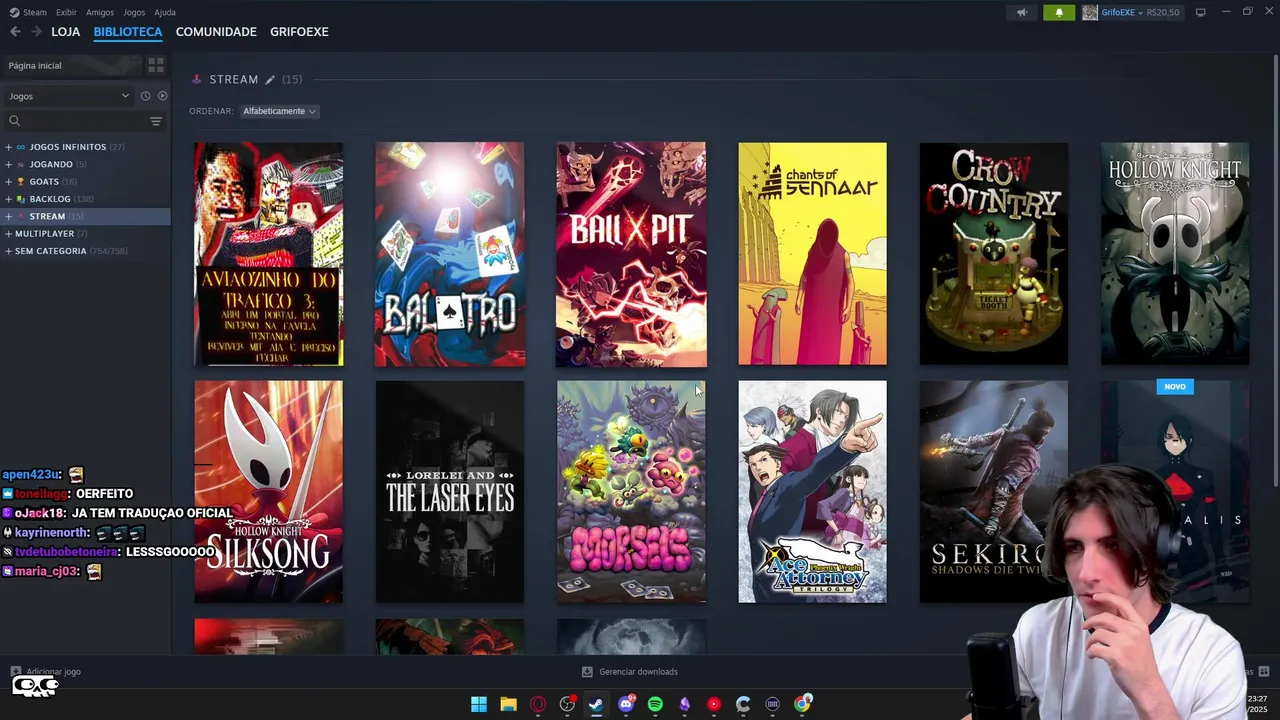Open Google Chrome in the taskbar
Image resolution: width=1280 pixels, height=720 pixels.
[x=802, y=704]
